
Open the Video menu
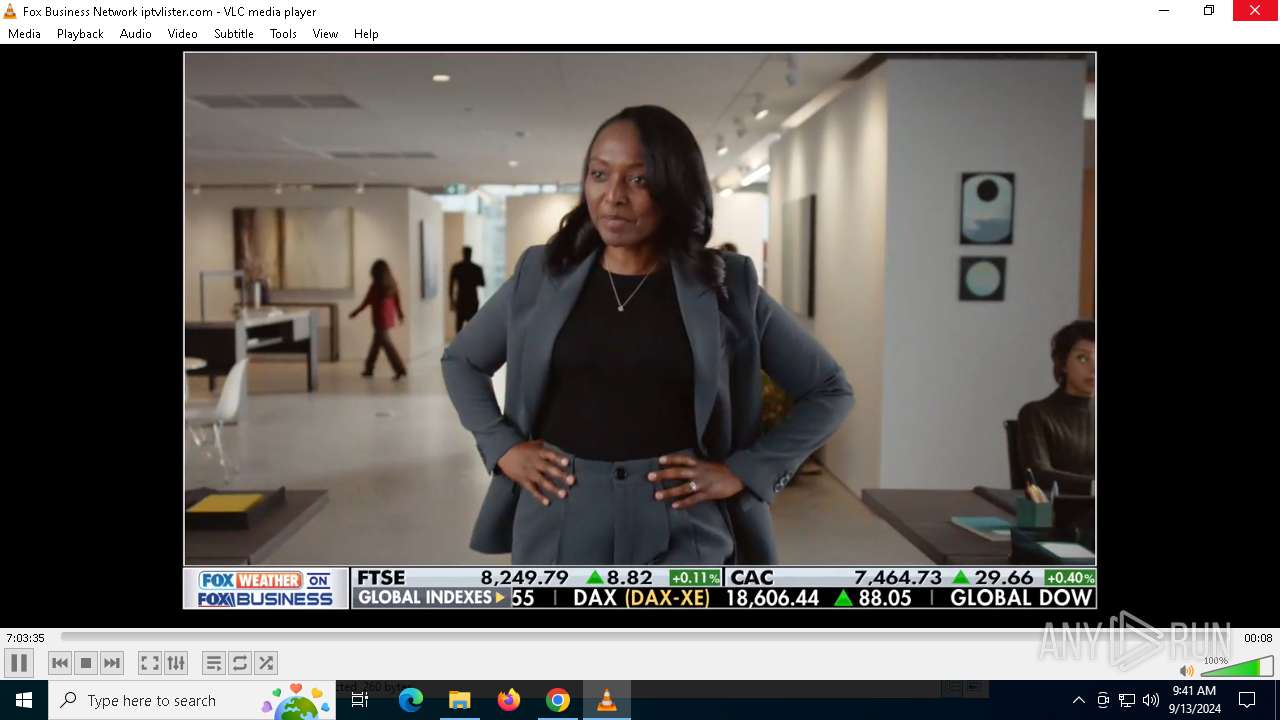(x=183, y=34)
